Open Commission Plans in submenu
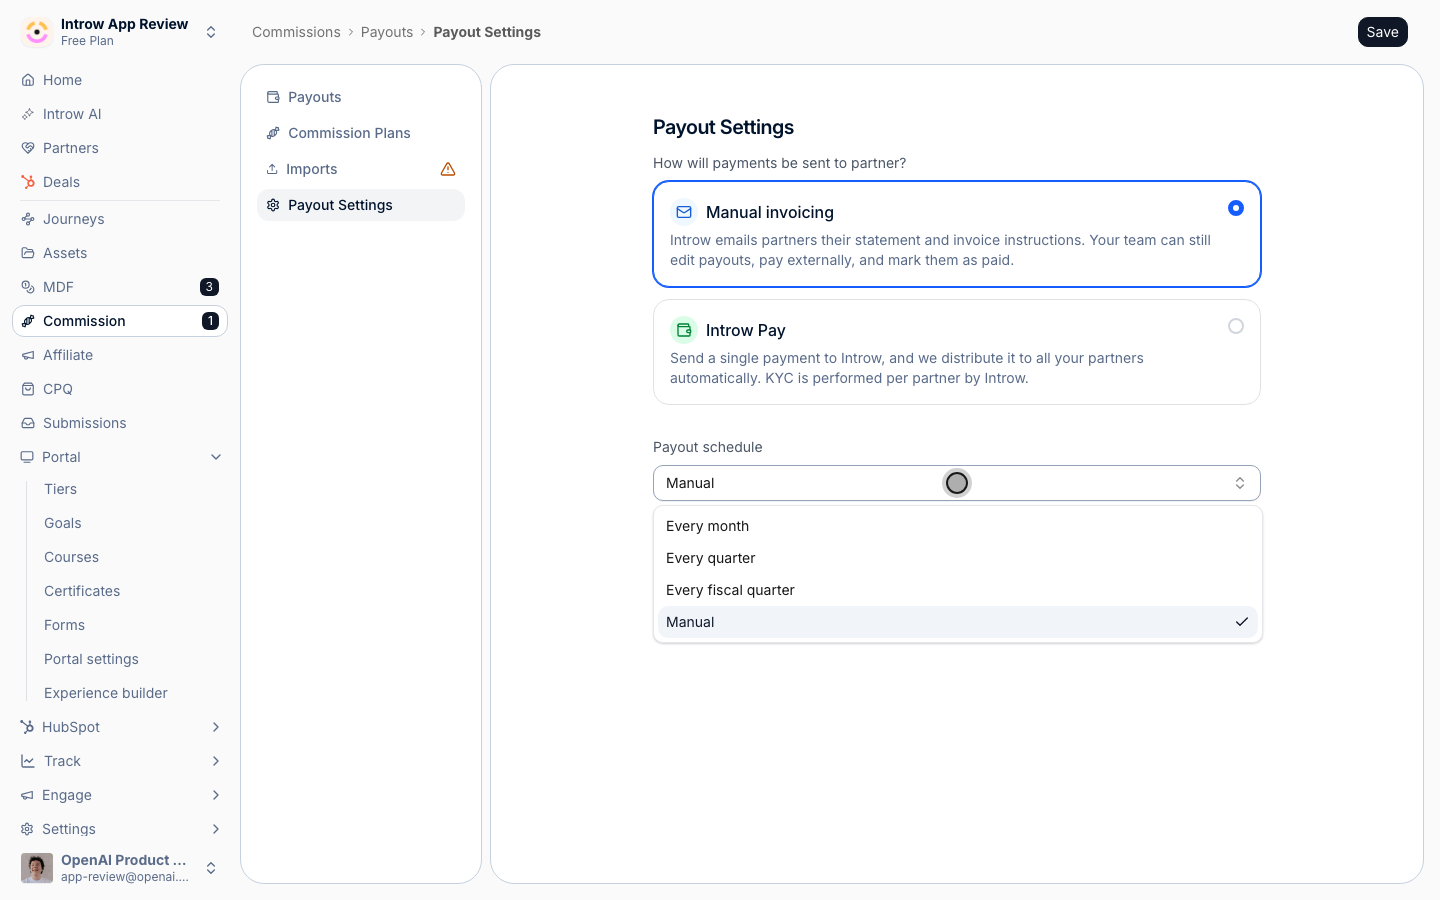Image resolution: width=1440 pixels, height=900 pixels. pos(361,133)
